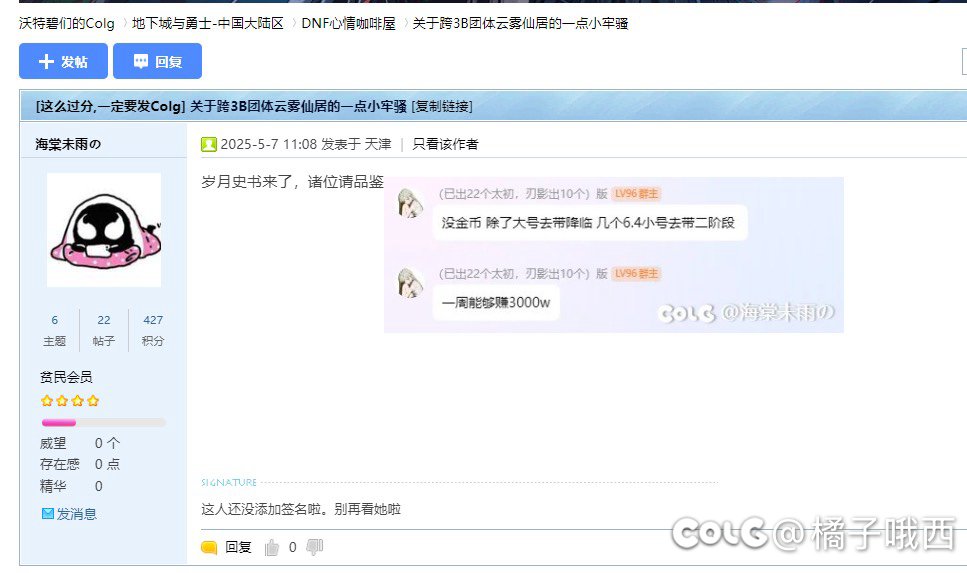Viewport: 967px width, 573px height.
Task: Open the 这么过分,一定要发Colg tag
Action: tap(110, 106)
